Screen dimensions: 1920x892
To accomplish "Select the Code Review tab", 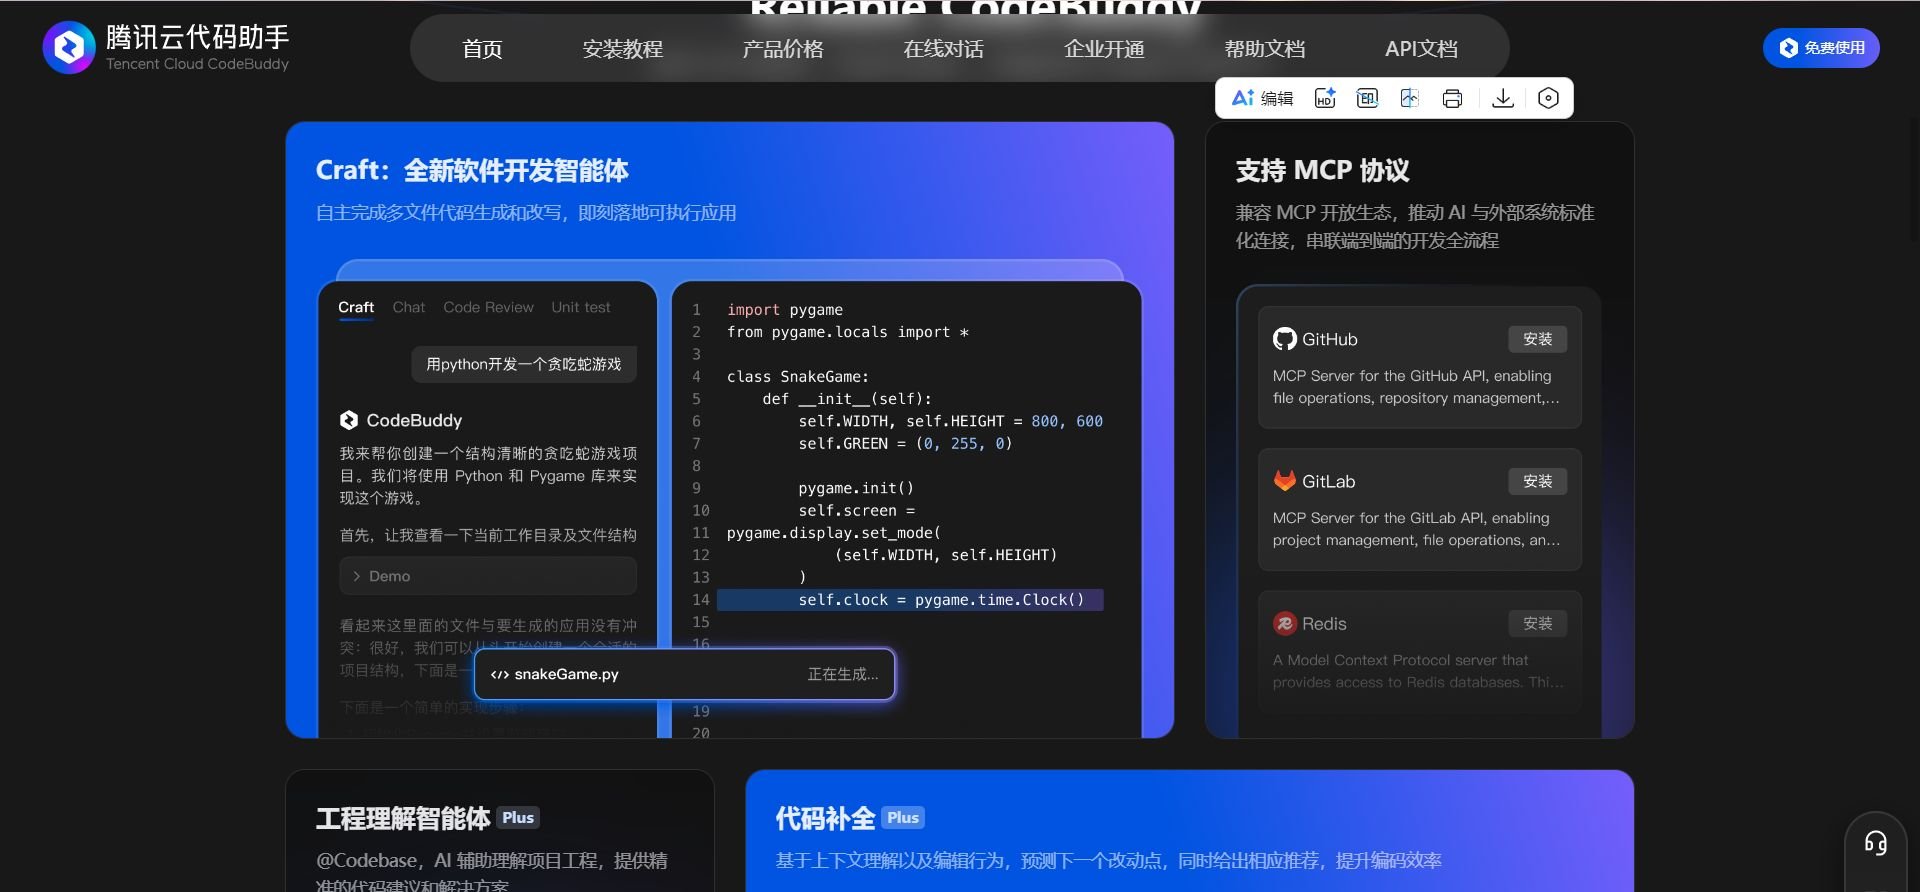I will pos(488,307).
